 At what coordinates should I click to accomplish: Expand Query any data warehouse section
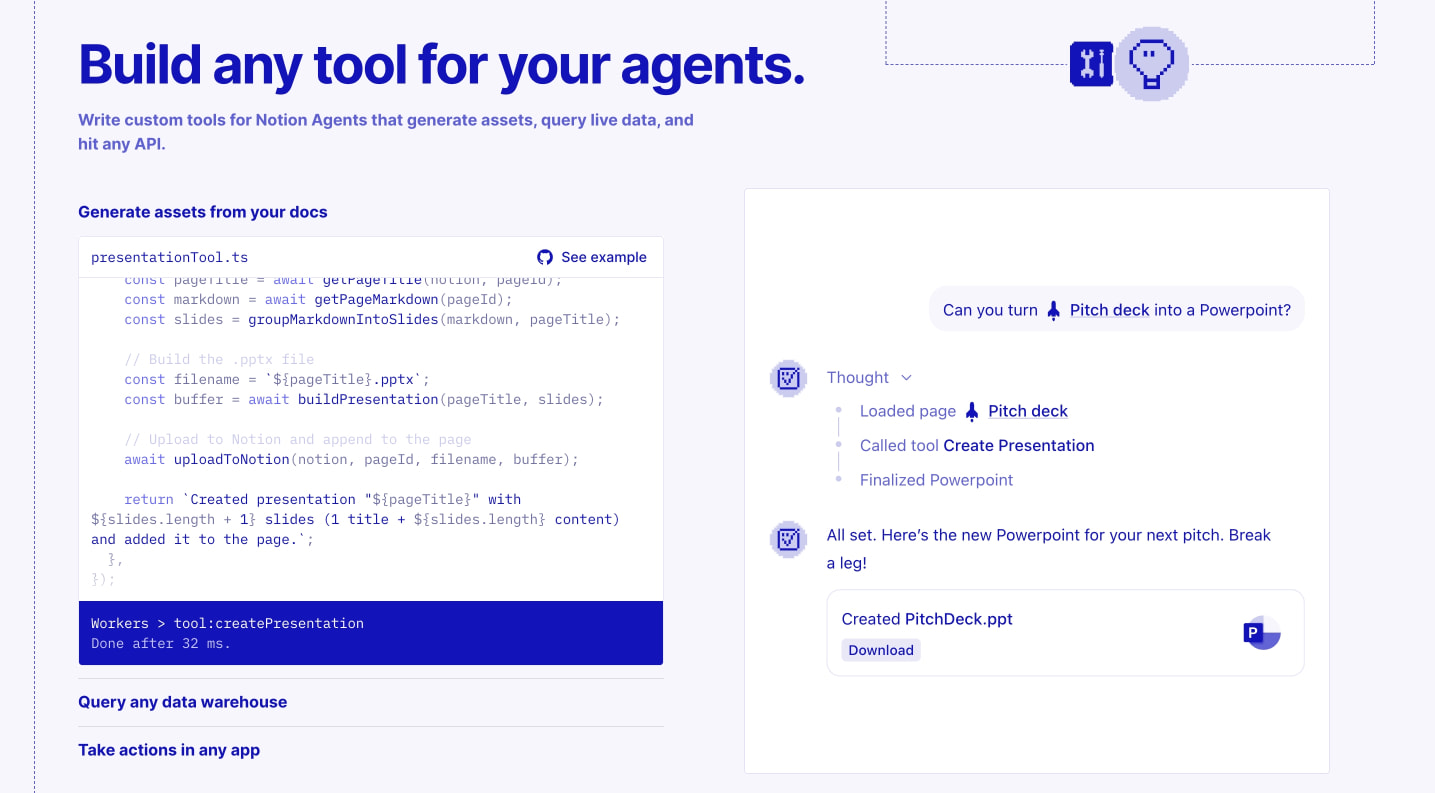pos(183,702)
